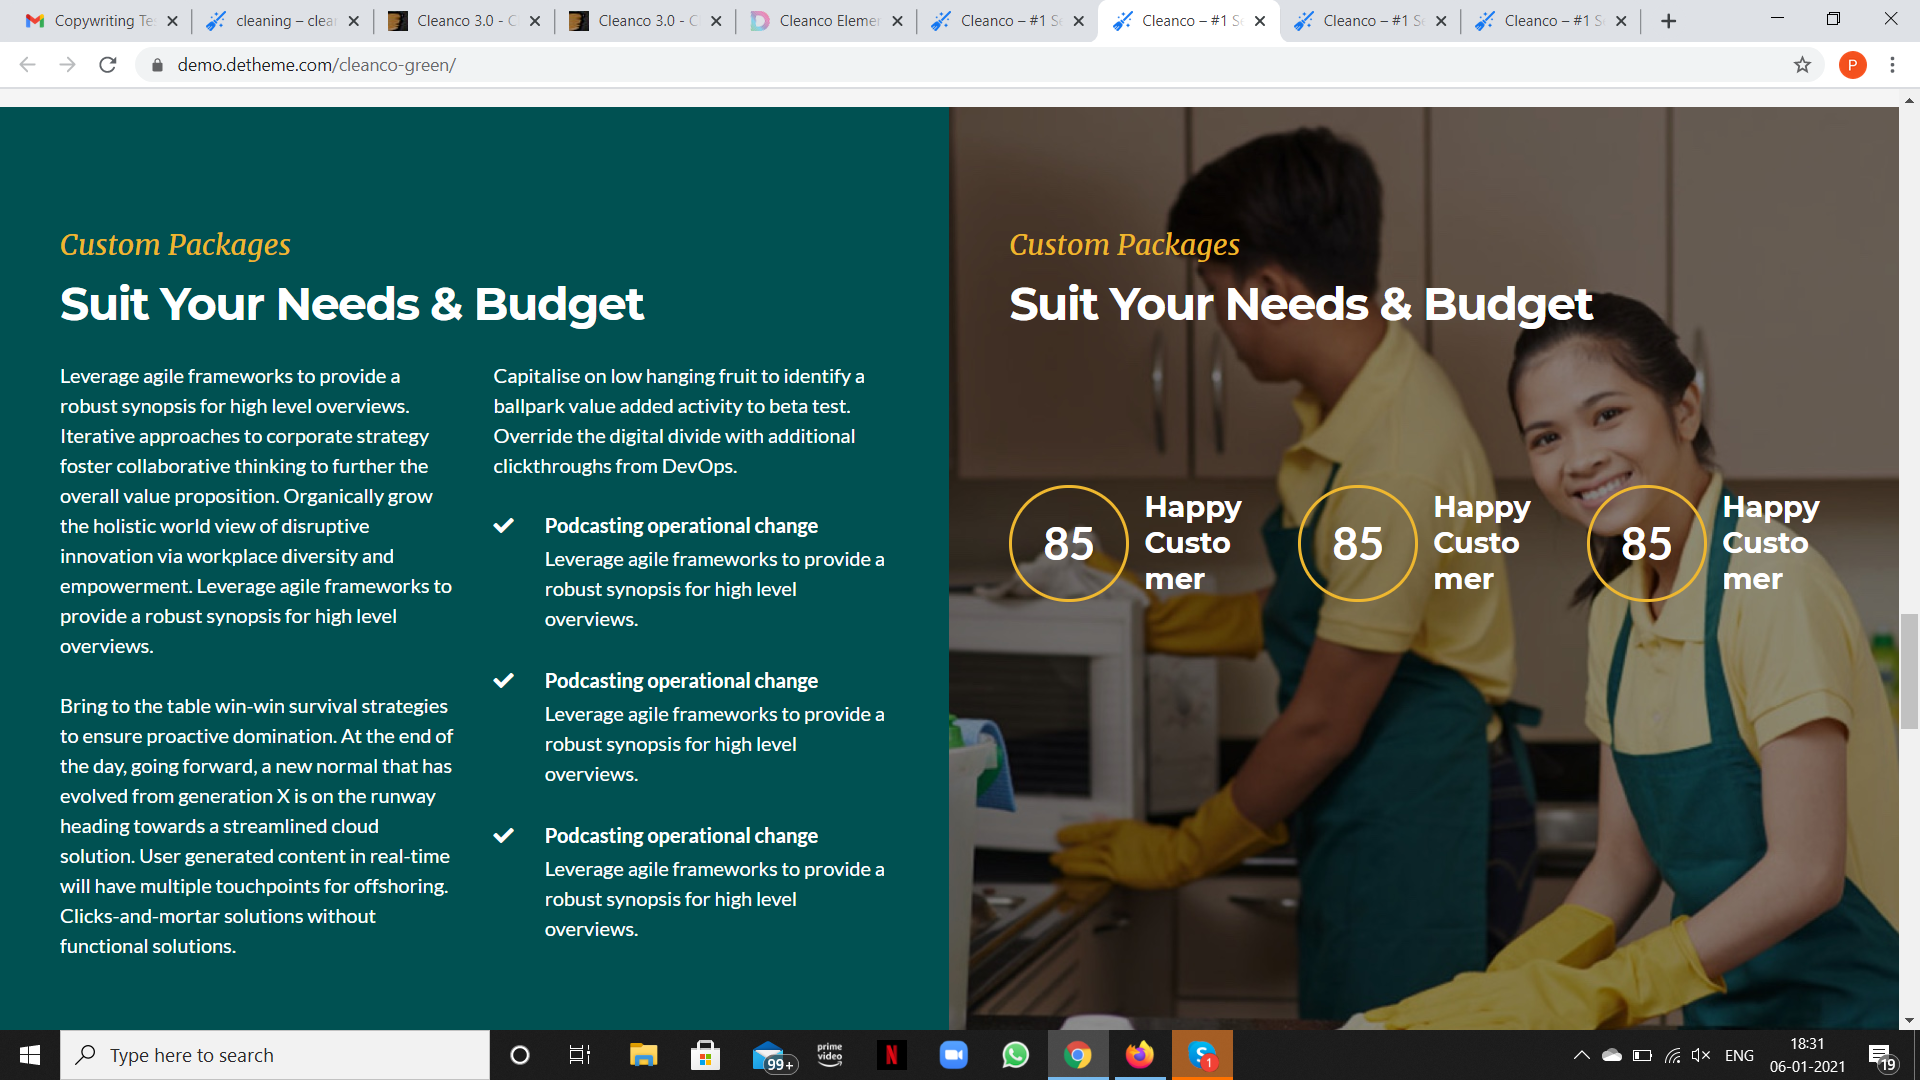Click the site lock security icon
Viewport: 1920px width, 1080px height.
[x=157, y=65]
